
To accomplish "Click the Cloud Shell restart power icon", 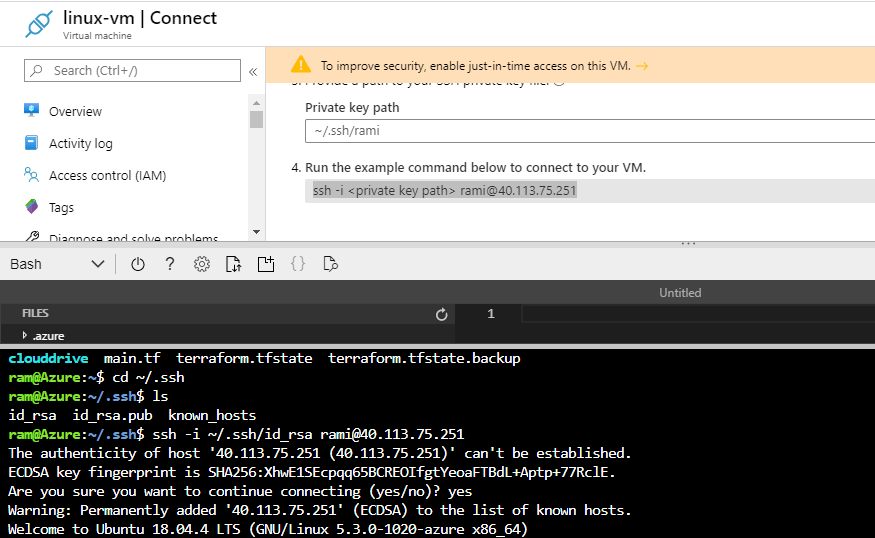I will pos(138,264).
